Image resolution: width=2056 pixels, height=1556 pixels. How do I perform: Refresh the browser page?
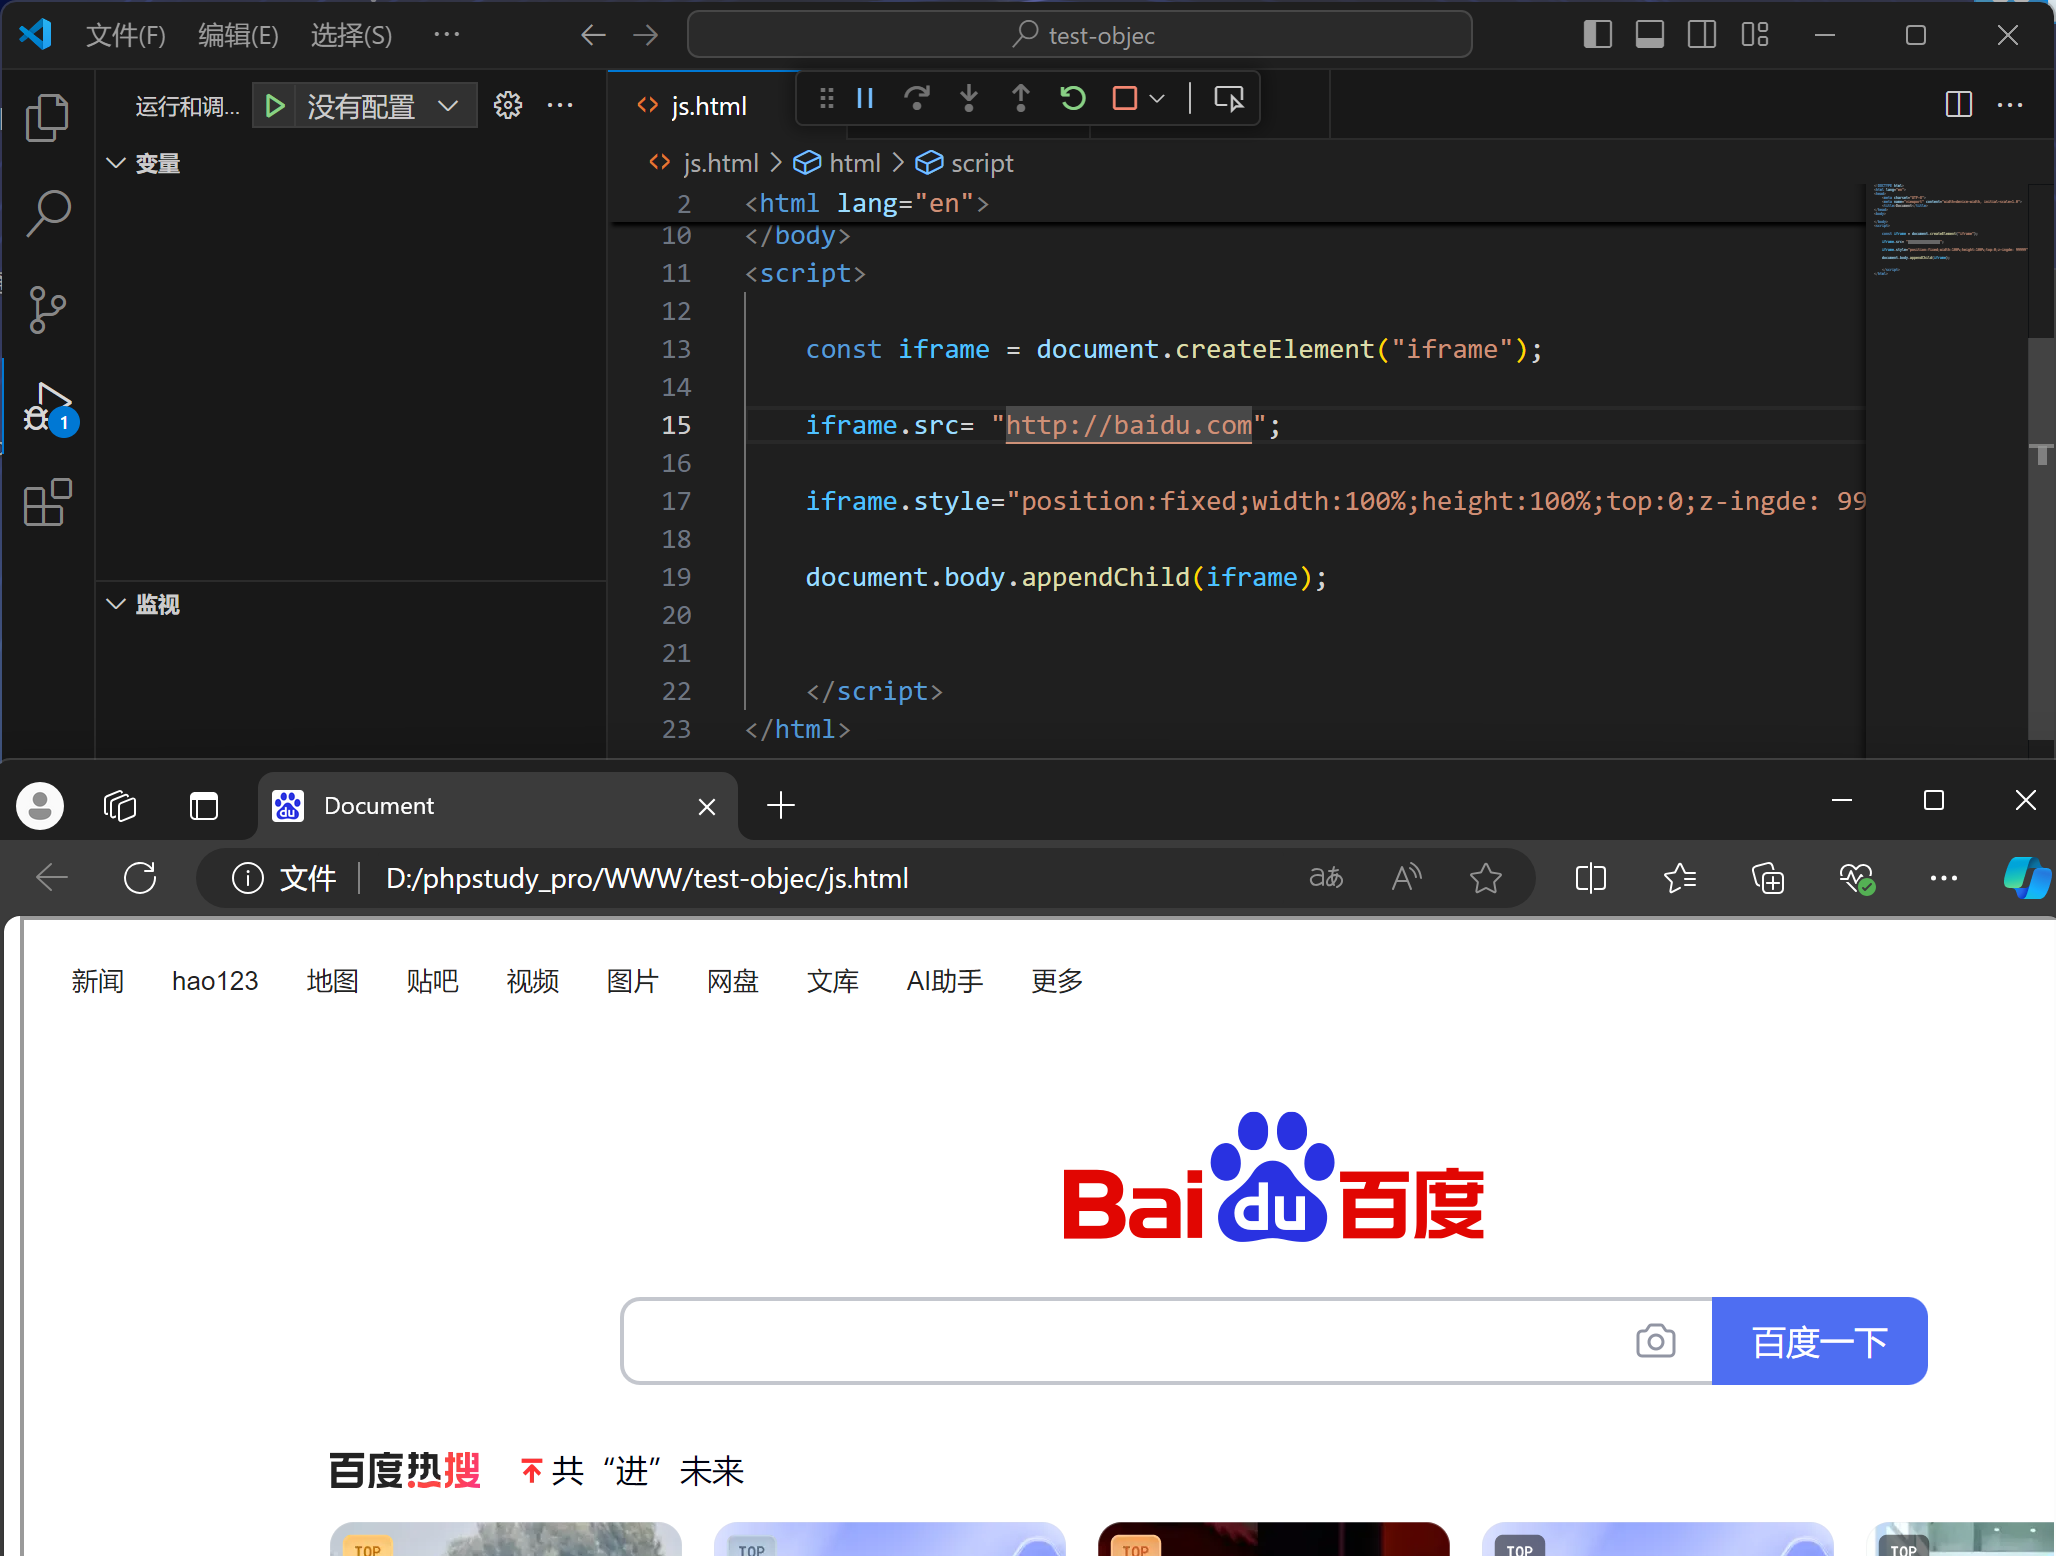(140, 878)
